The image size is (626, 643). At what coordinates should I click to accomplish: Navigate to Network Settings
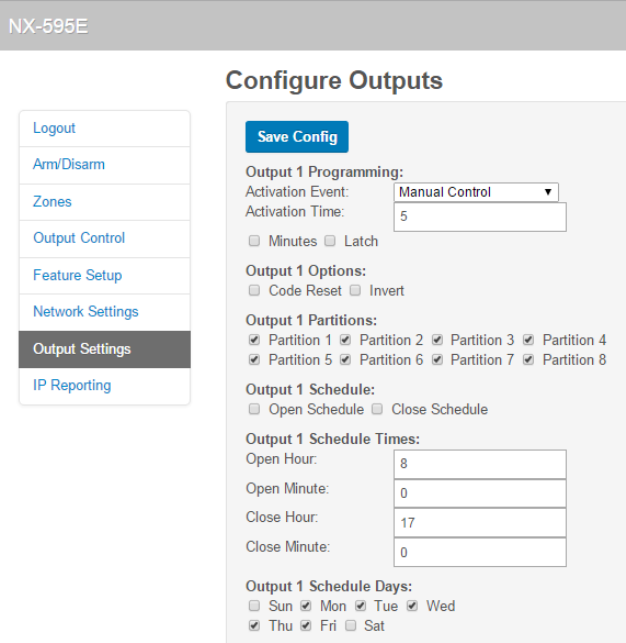point(85,312)
